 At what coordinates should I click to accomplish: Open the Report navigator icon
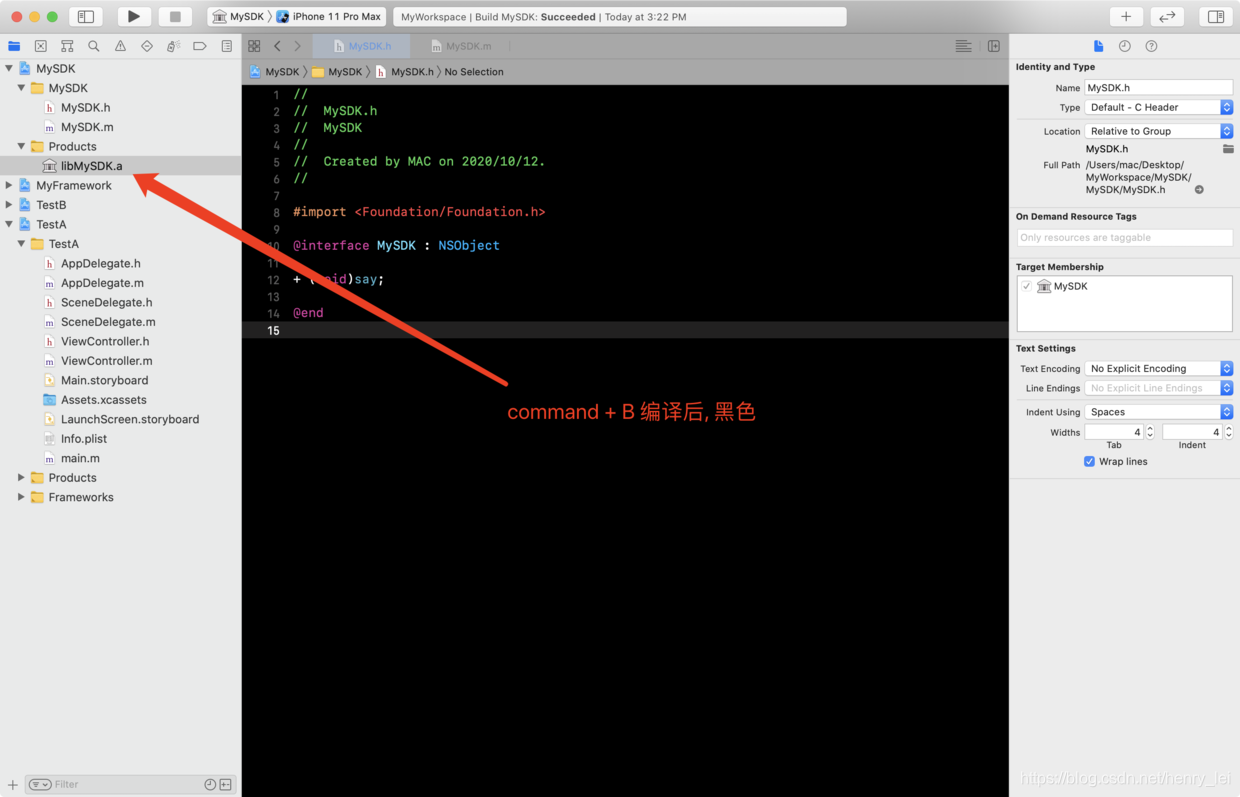[x=227, y=46]
